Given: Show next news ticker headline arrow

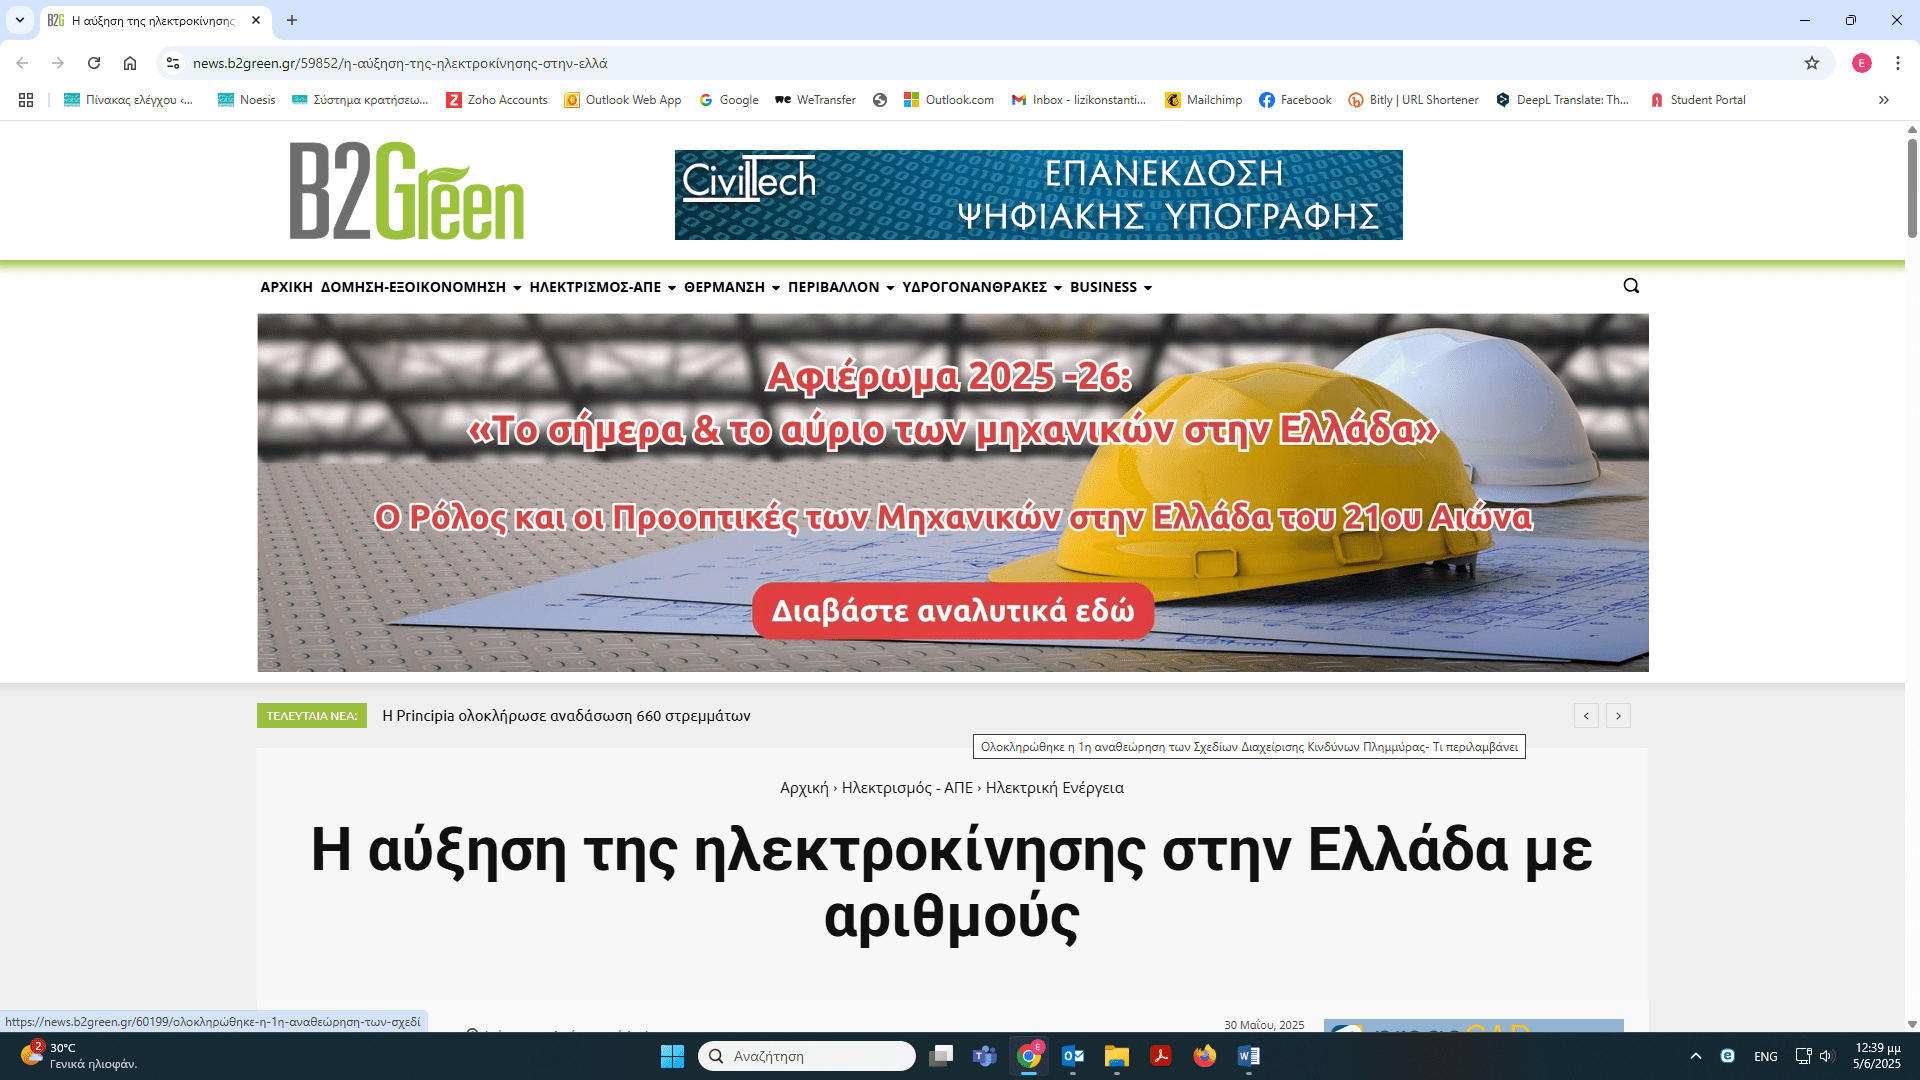Looking at the screenshot, I should click(1618, 716).
